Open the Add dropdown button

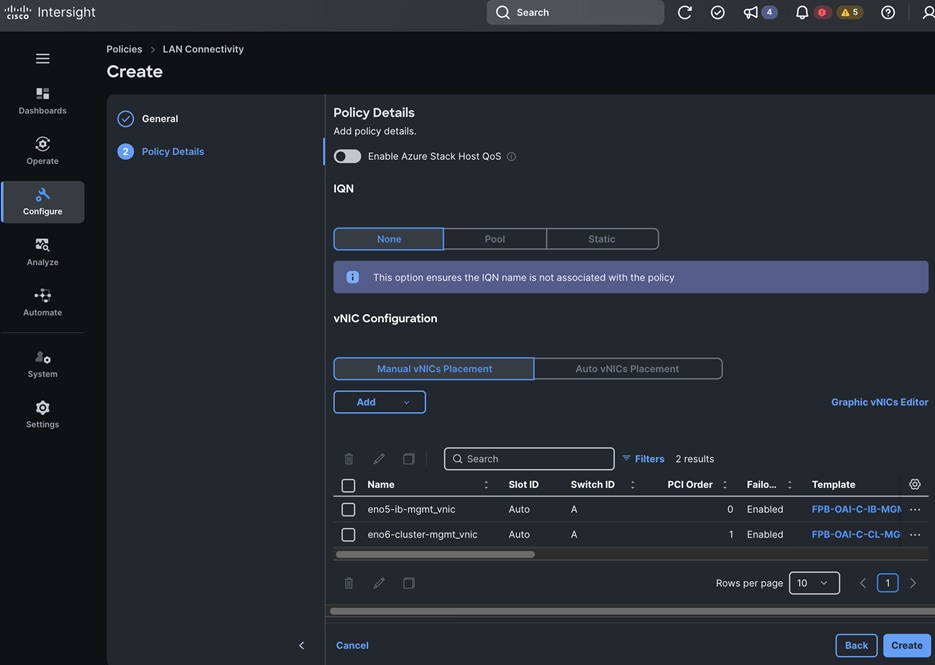(x=379, y=402)
